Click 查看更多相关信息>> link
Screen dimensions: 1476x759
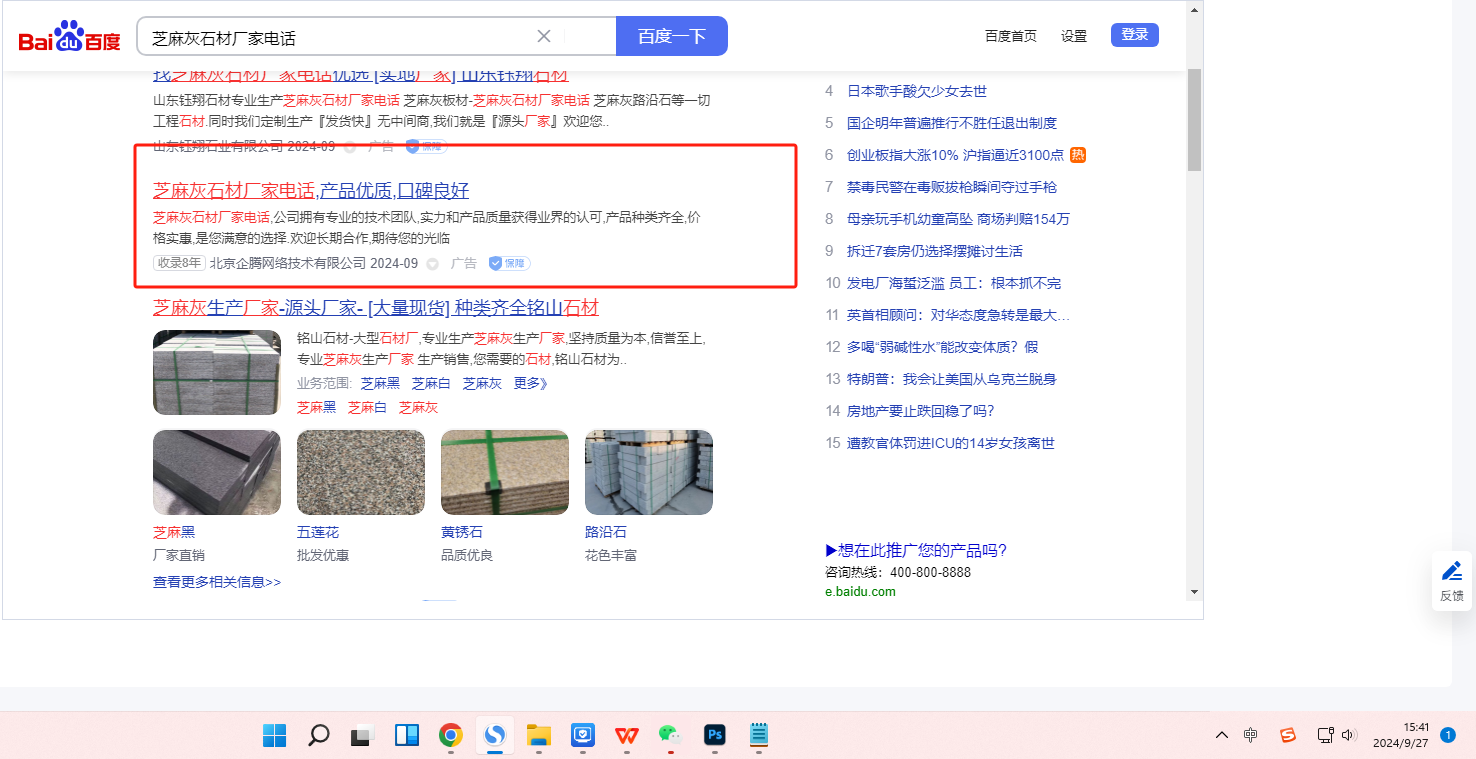(217, 582)
